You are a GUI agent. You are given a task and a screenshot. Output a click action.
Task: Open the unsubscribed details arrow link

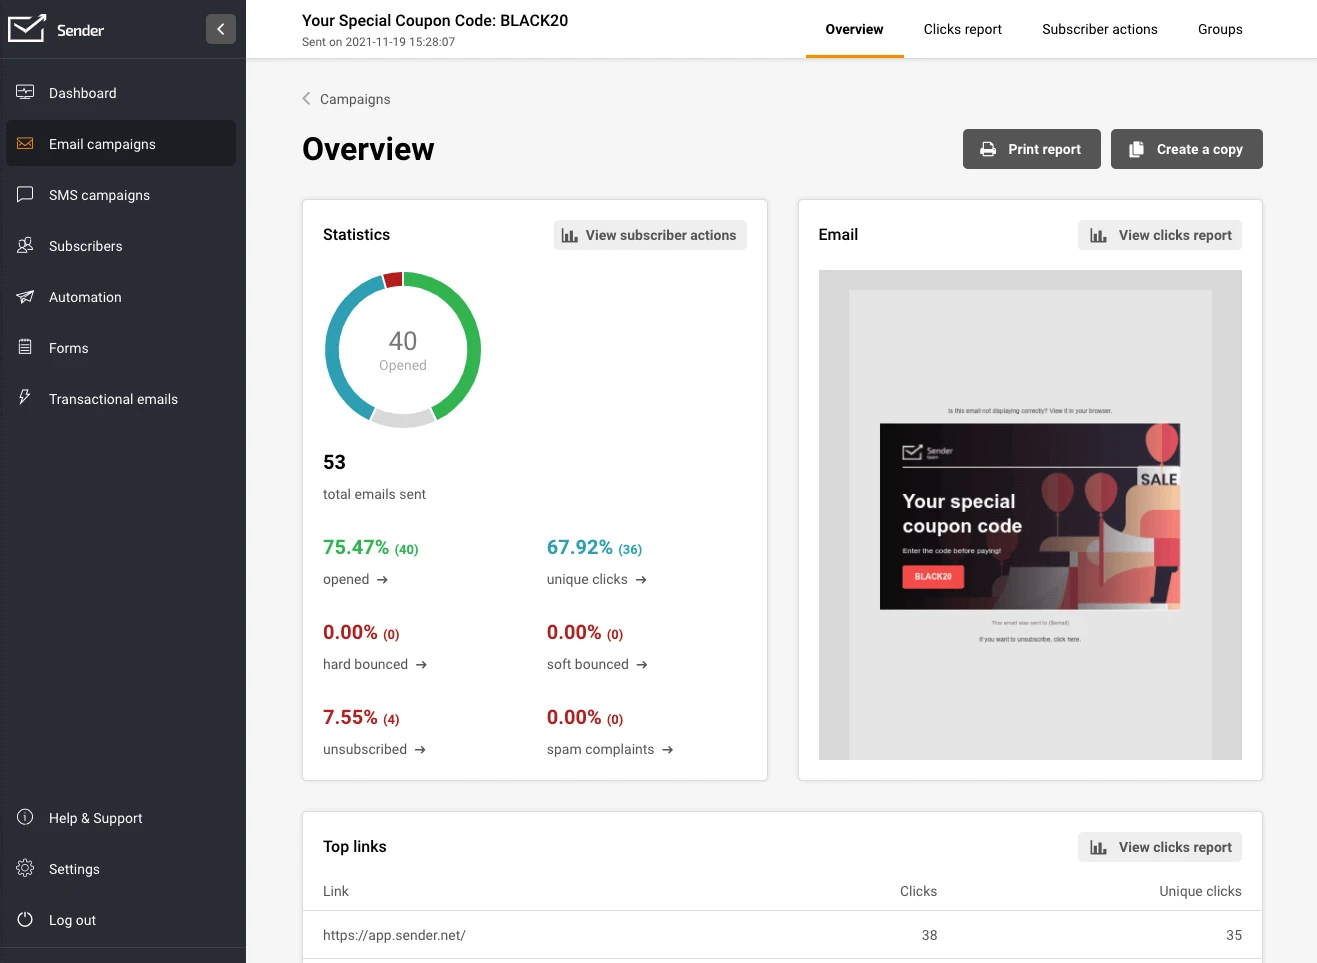pyautogui.click(x=420, y=750)
